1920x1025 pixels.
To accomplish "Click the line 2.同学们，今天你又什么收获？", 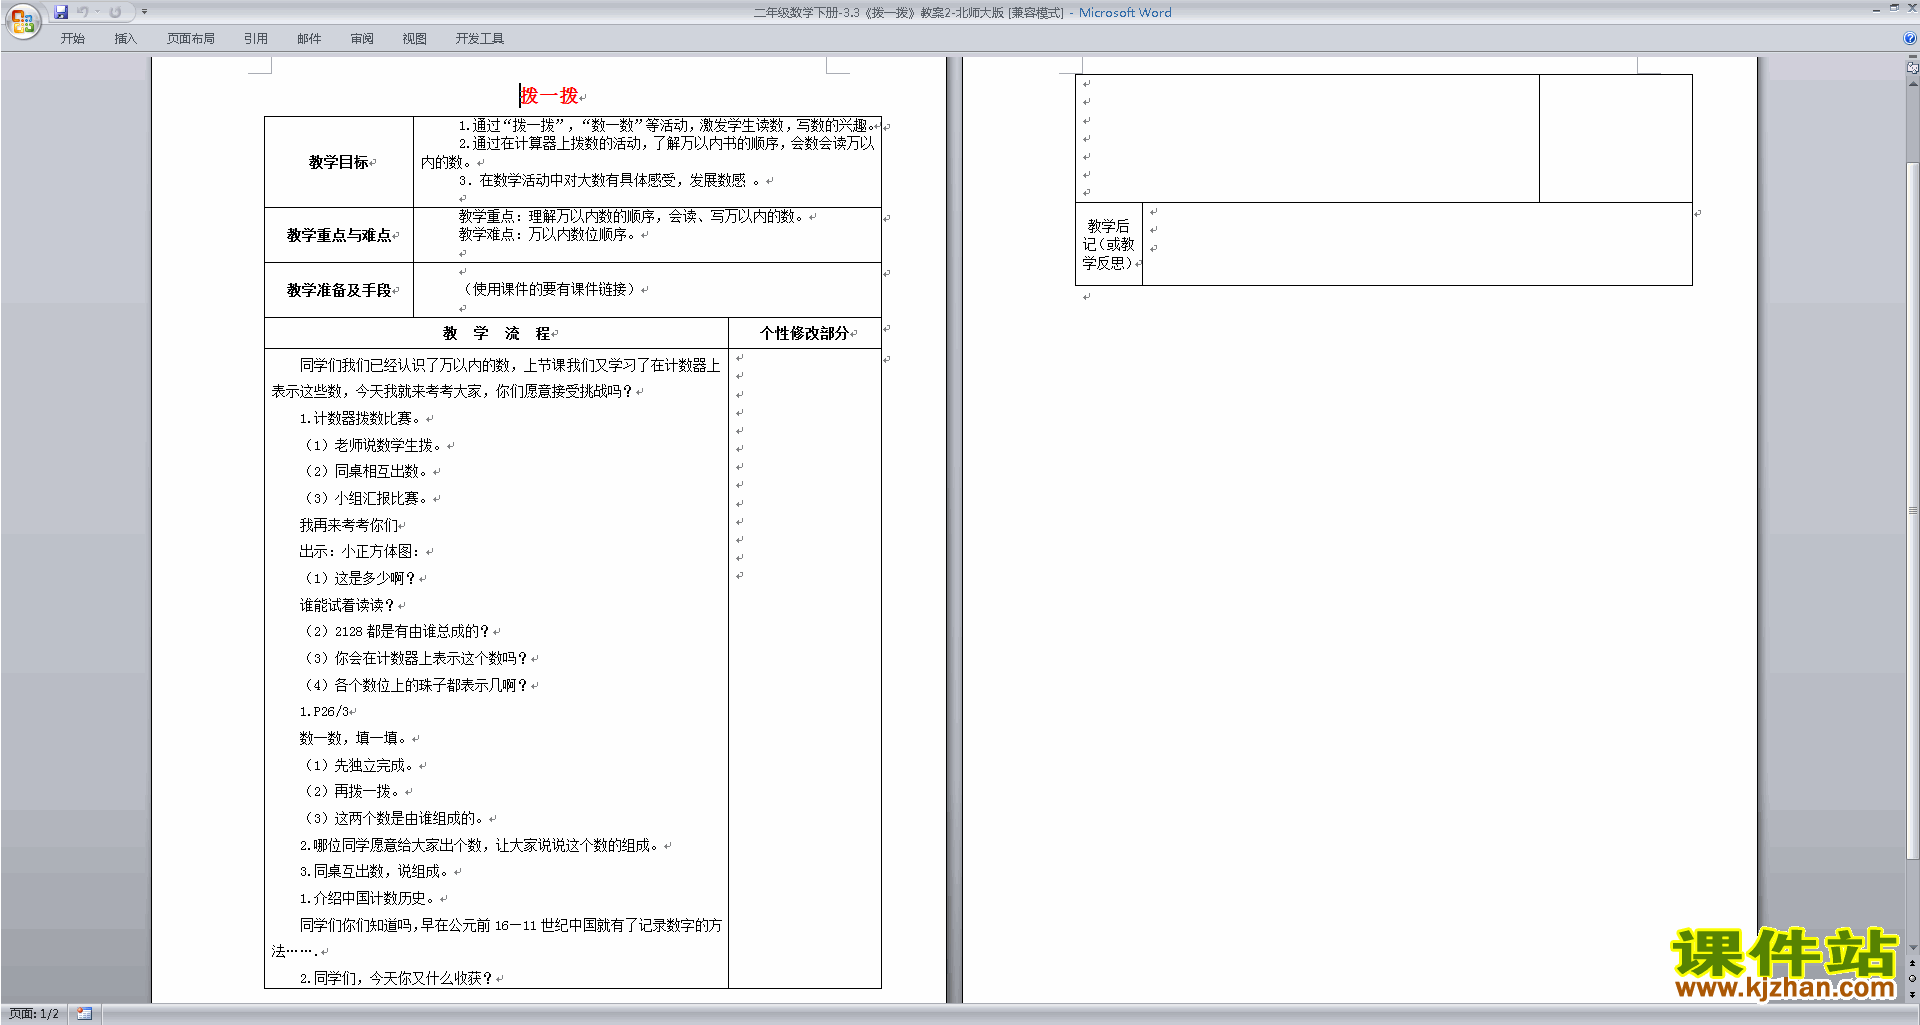I will tap(396, 978).
